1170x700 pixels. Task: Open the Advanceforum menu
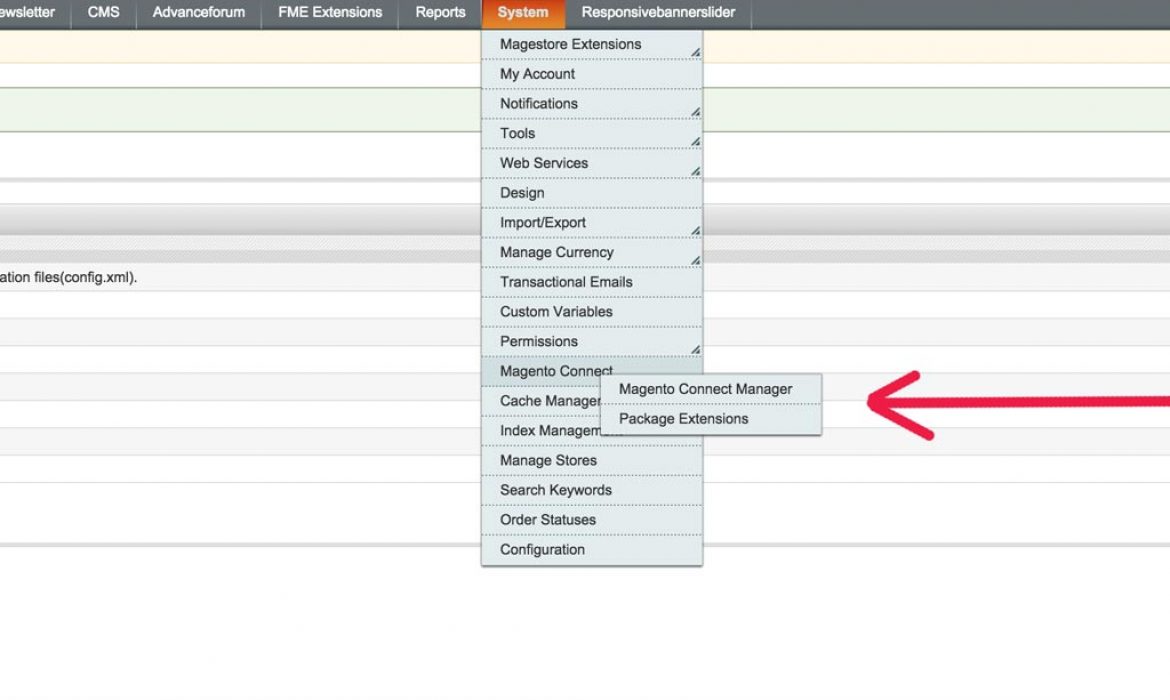pyautogui.click(x=198, y=13)
